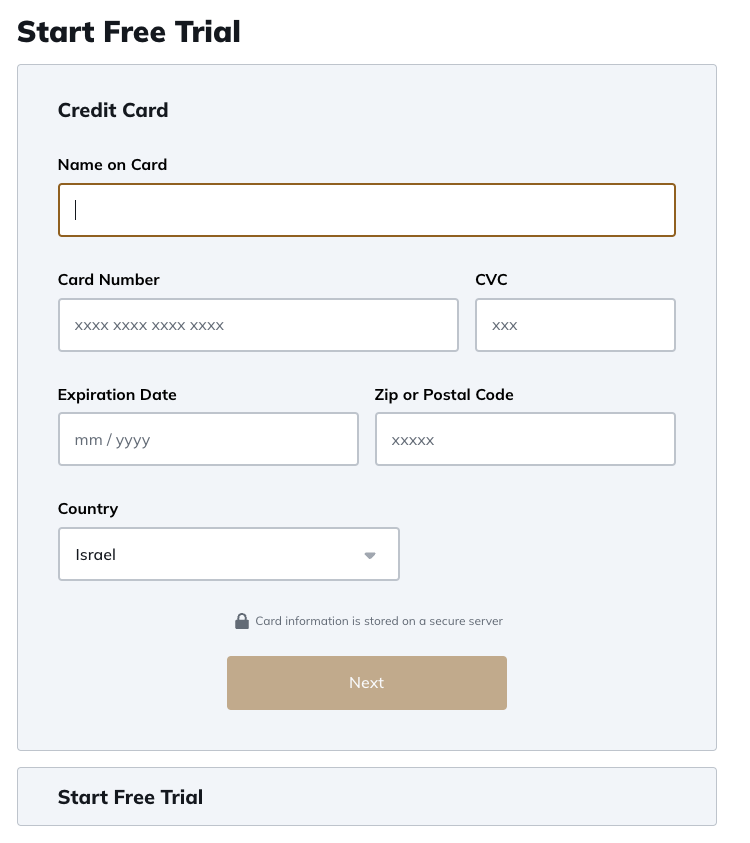Viewport: 750px width, 843px height.
Task: Focus the Name on Card field
Action: click(x=366, y=210)
